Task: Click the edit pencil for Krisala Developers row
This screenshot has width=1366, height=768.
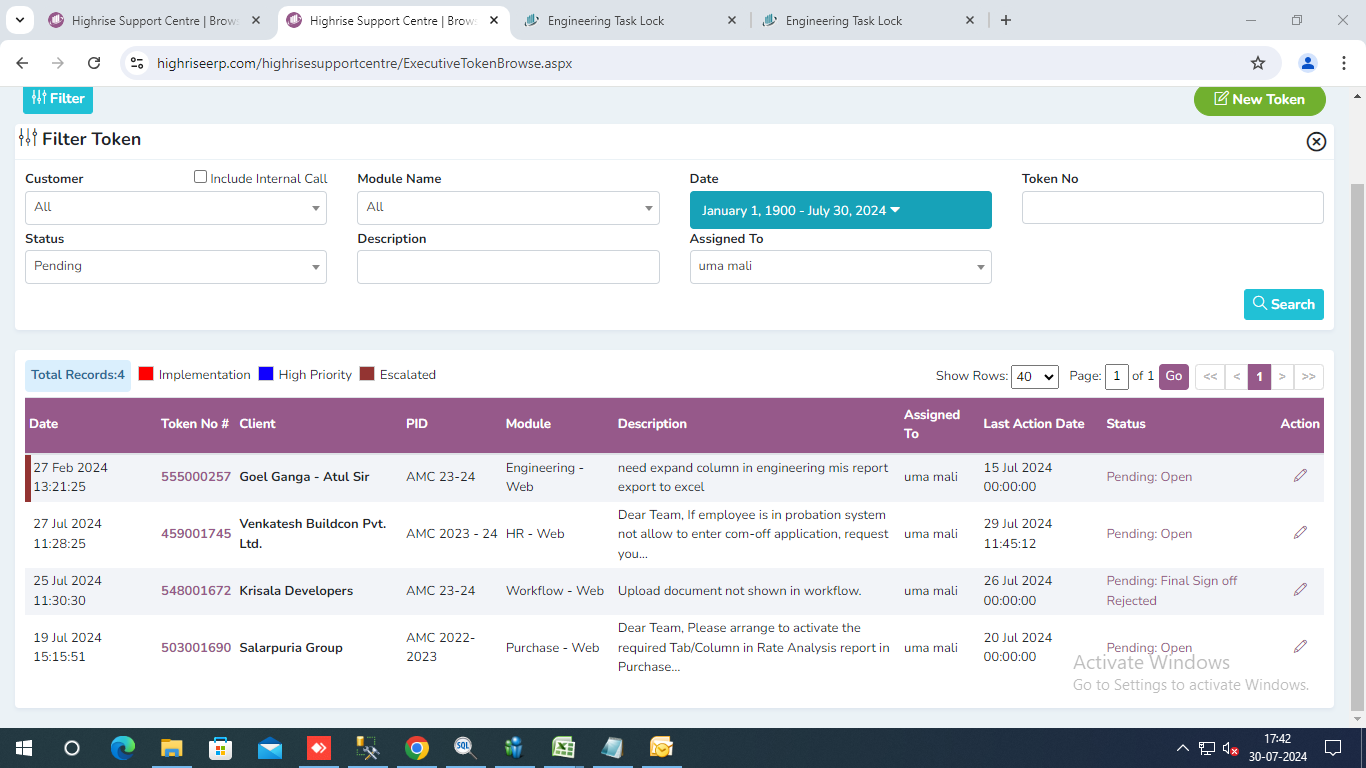Action: click(1300, 590)
